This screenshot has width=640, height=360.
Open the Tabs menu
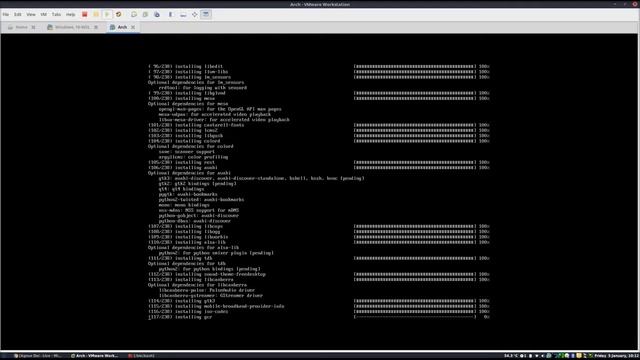click(56, 14)
